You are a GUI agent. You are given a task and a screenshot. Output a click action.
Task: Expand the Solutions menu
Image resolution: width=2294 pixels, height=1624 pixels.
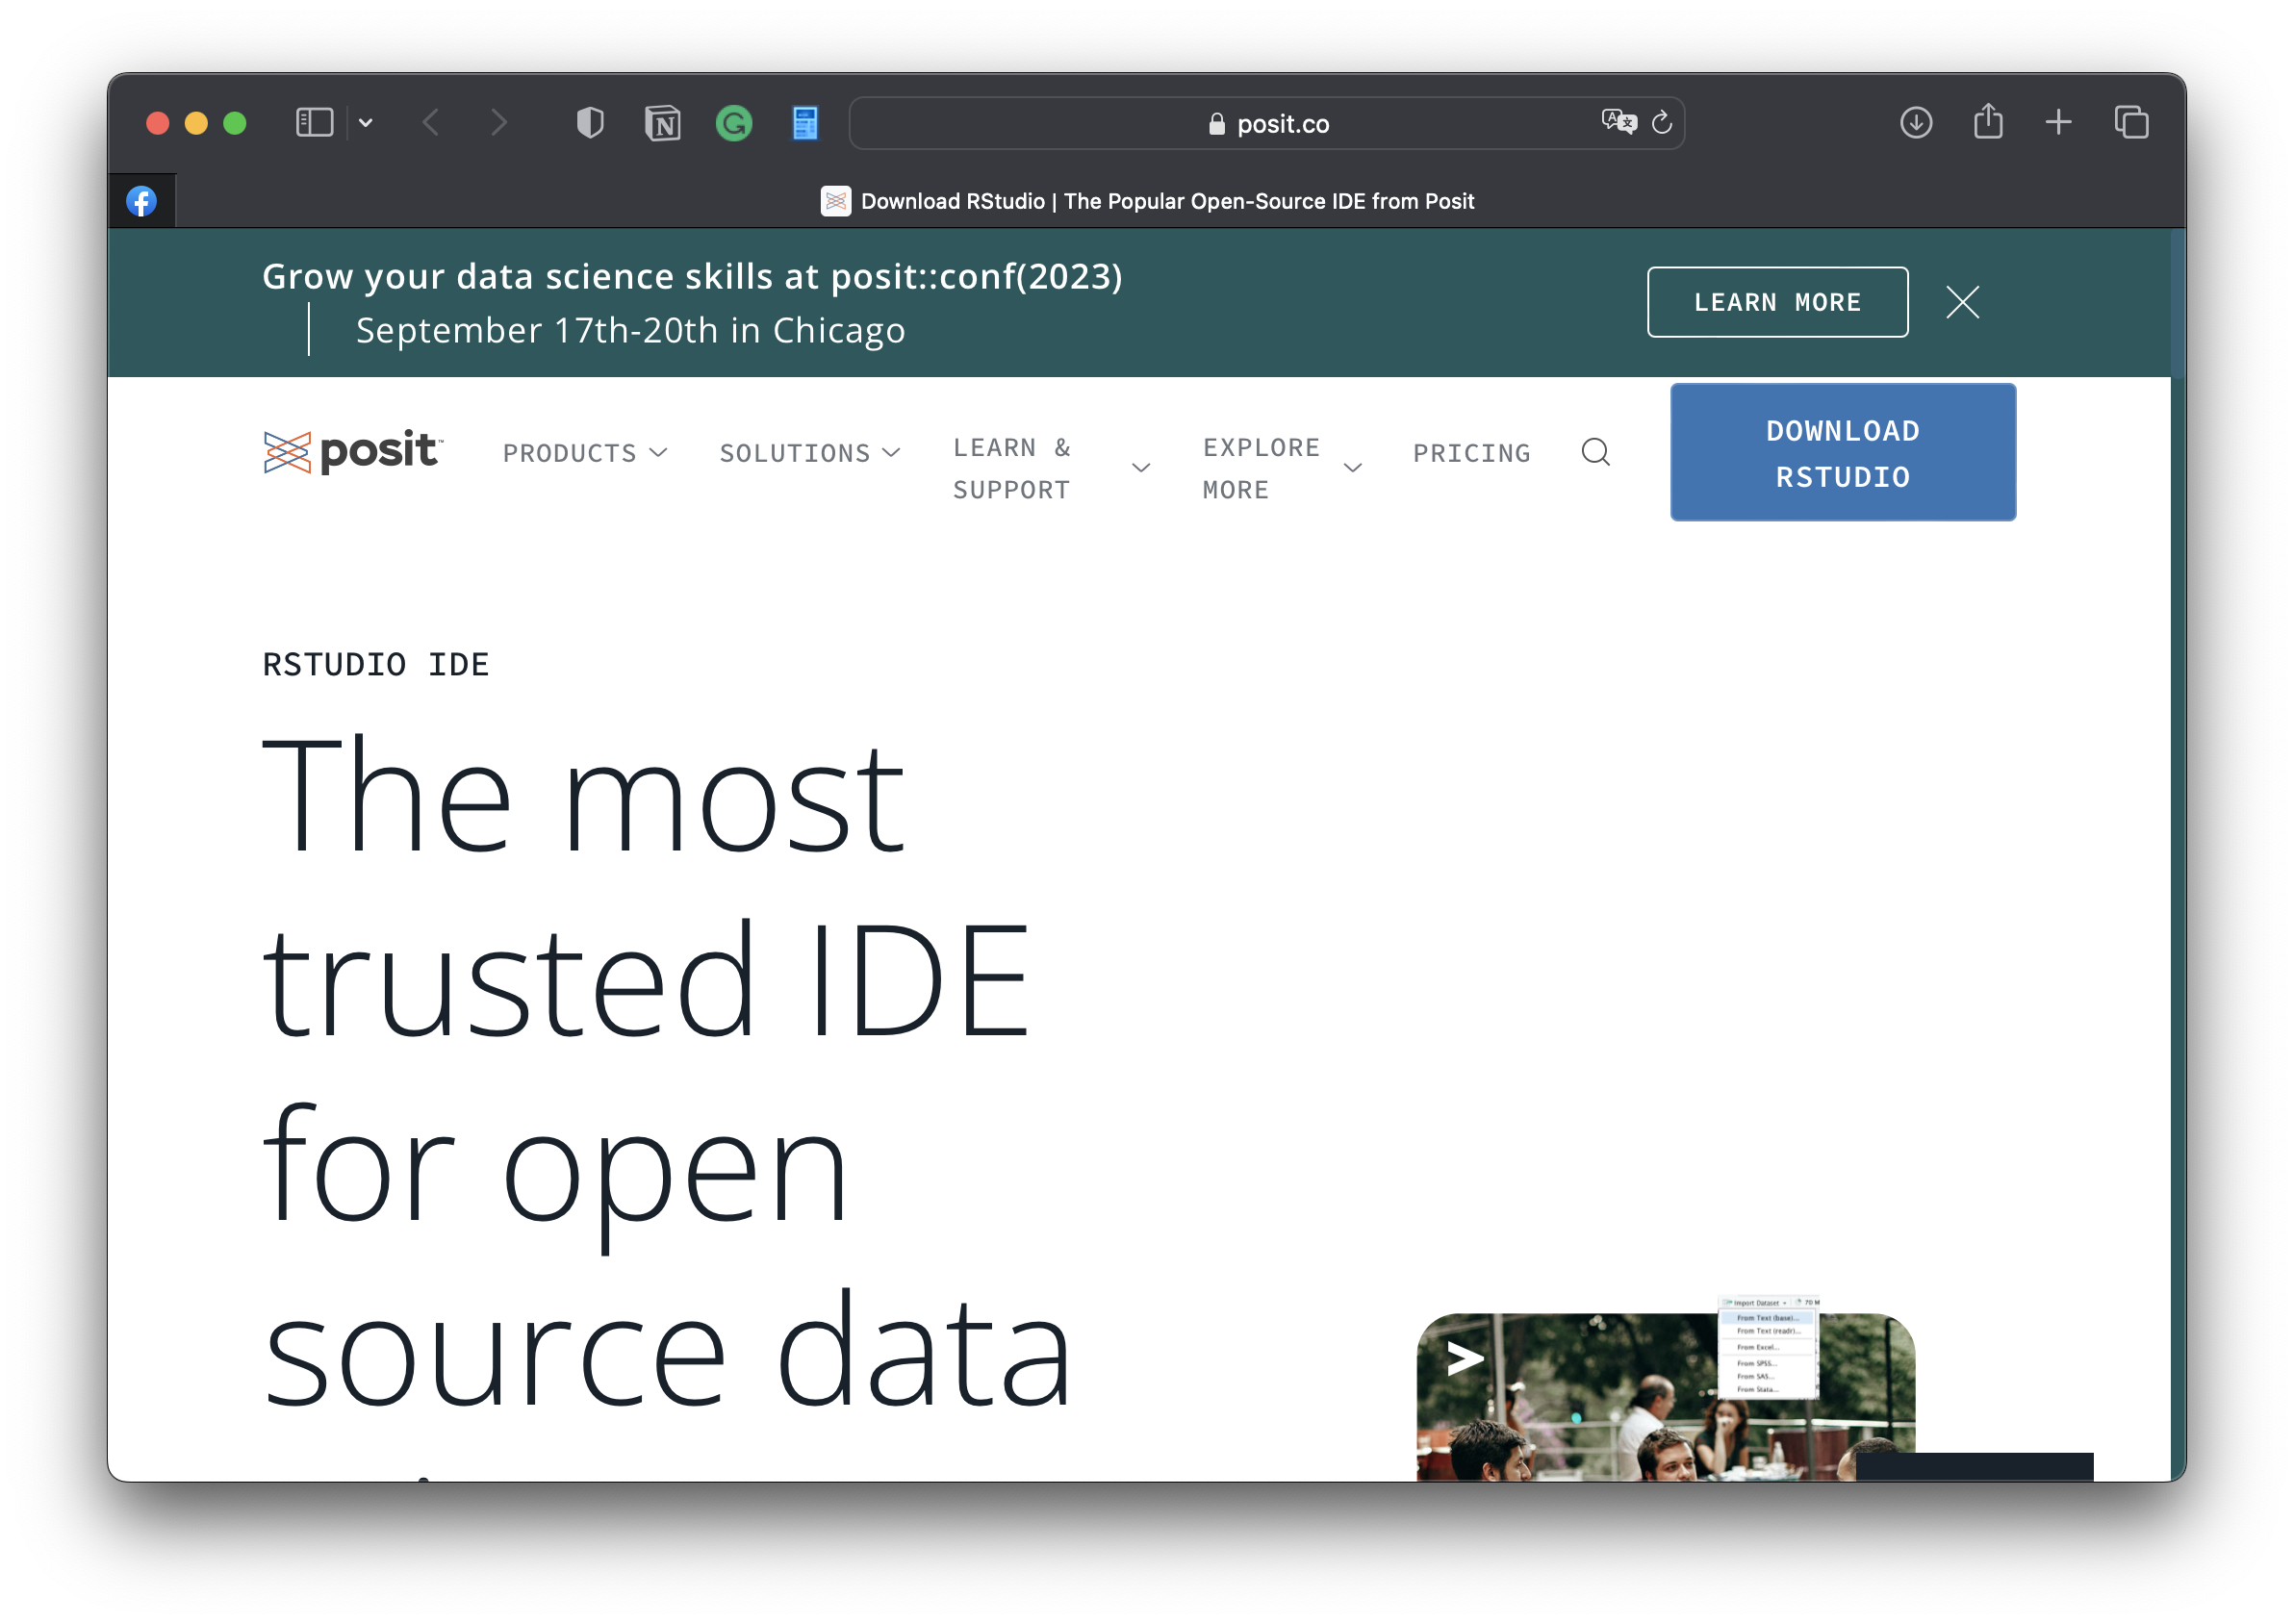pyautogui.click(x=809, y=453)
